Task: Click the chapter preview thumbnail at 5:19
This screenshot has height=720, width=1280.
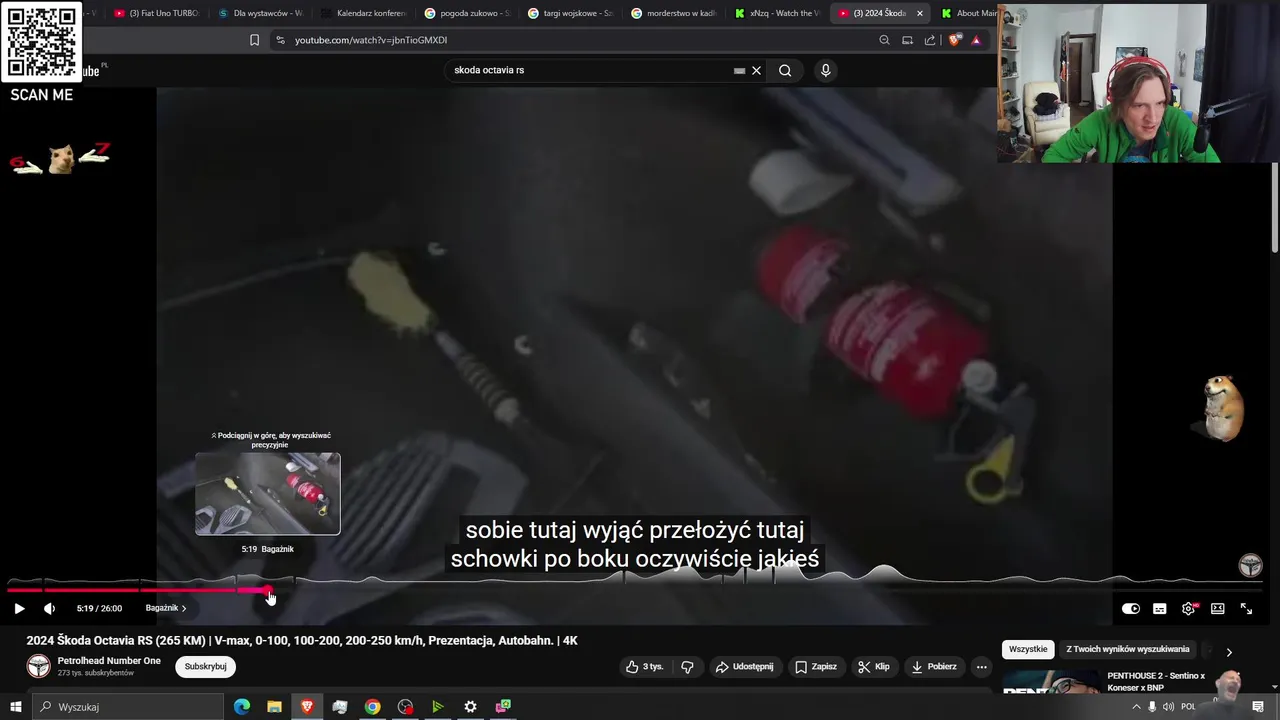Action: click(268, 494)
